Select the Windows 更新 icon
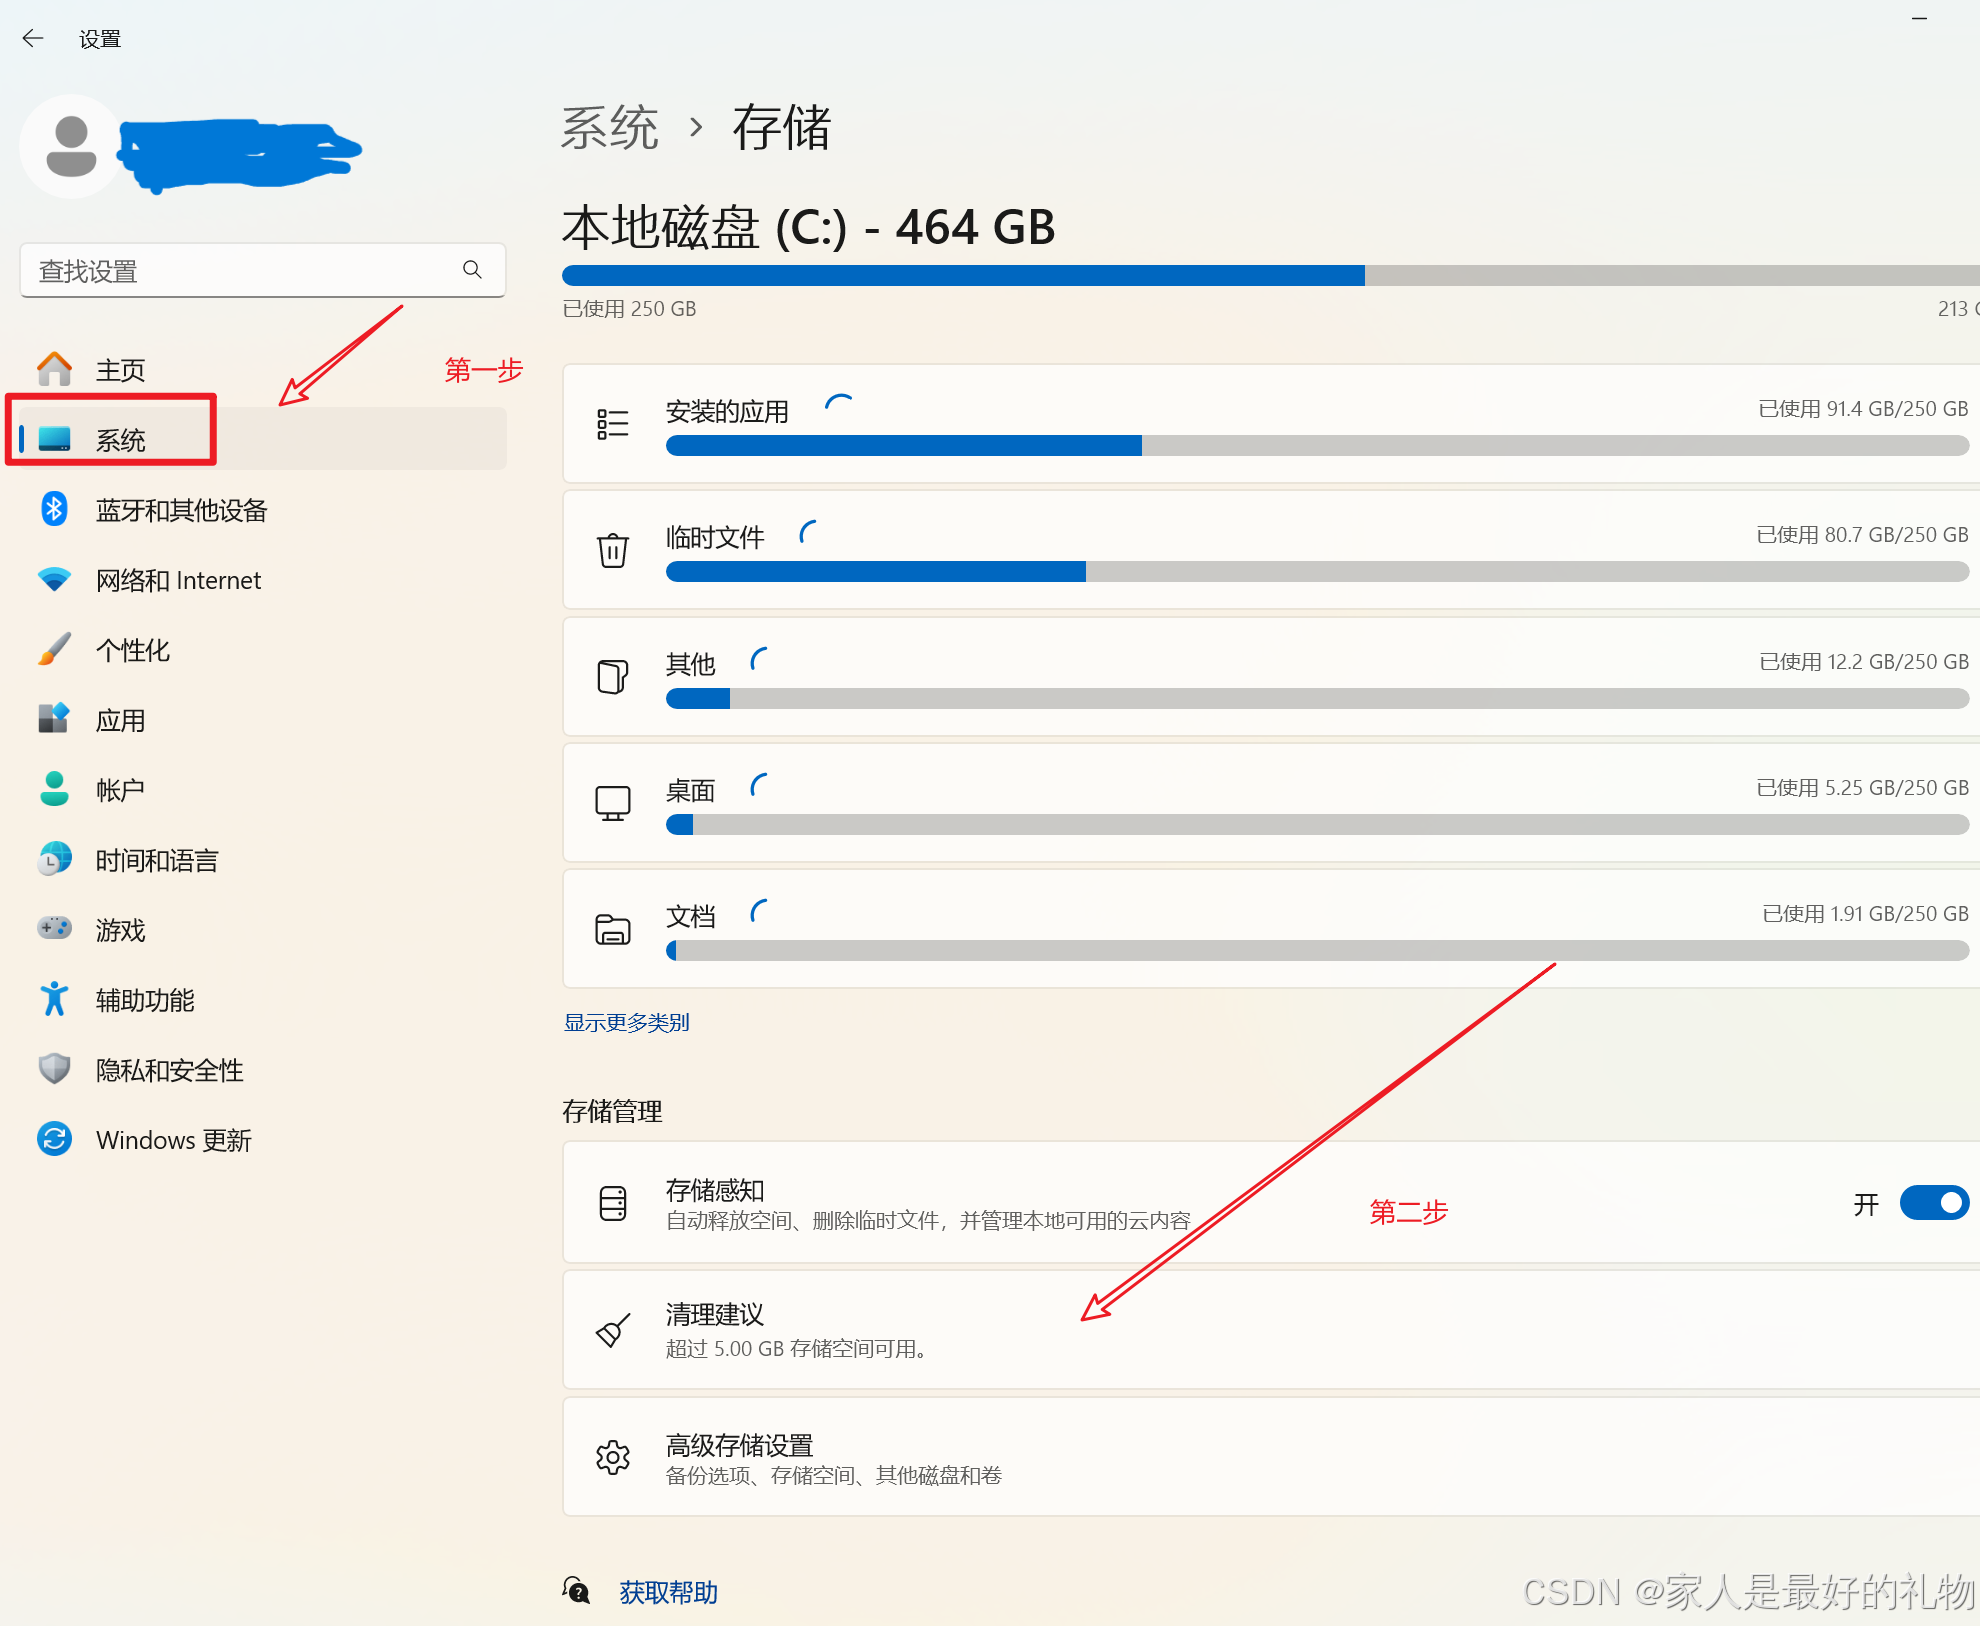Image resolution: width=1980 pixels, height=1626 pixels. pos(54,1139)
